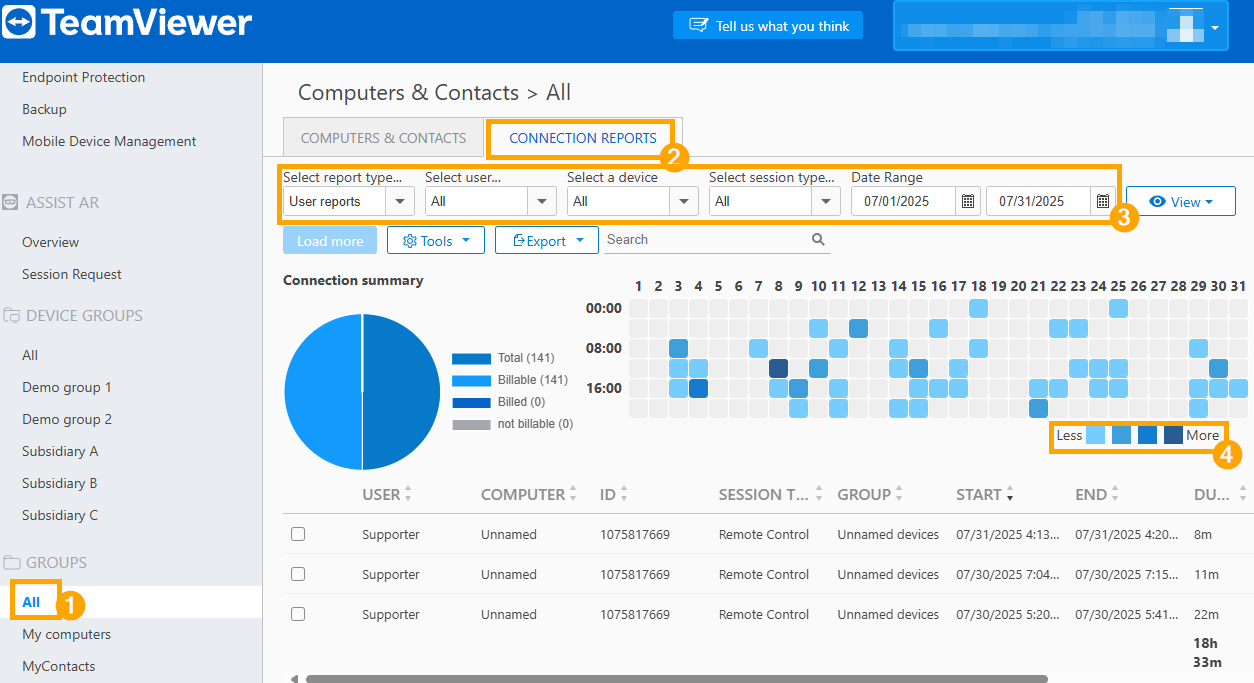
Task: Check the 07/30/2025 5:20 session row checkbox
Action: coord(298,614)
